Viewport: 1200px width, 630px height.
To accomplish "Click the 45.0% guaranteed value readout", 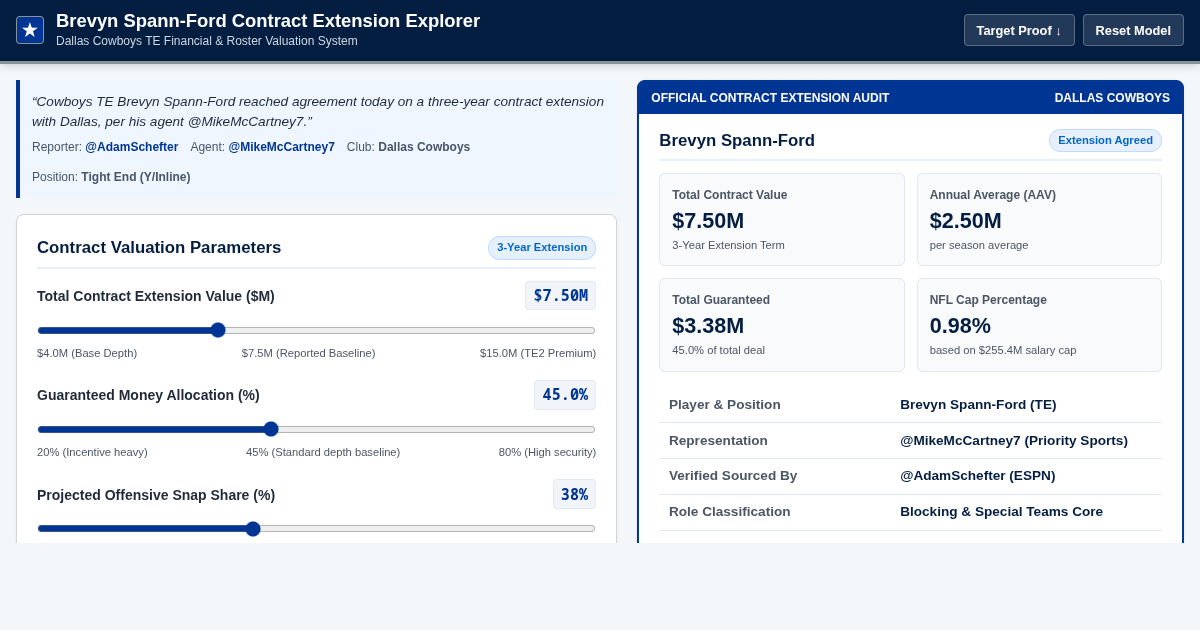I will (565, 395).
